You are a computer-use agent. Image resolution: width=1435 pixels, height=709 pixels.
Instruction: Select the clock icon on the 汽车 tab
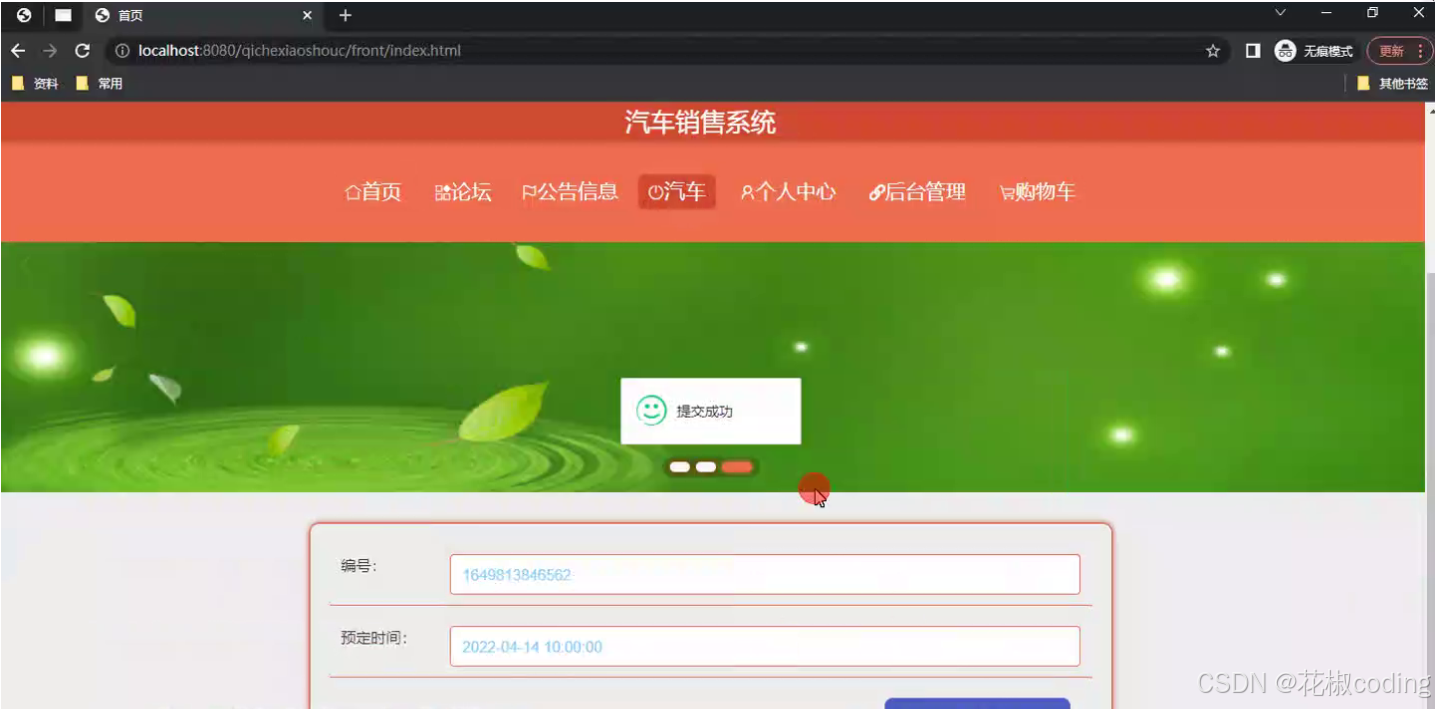(655, 191)
